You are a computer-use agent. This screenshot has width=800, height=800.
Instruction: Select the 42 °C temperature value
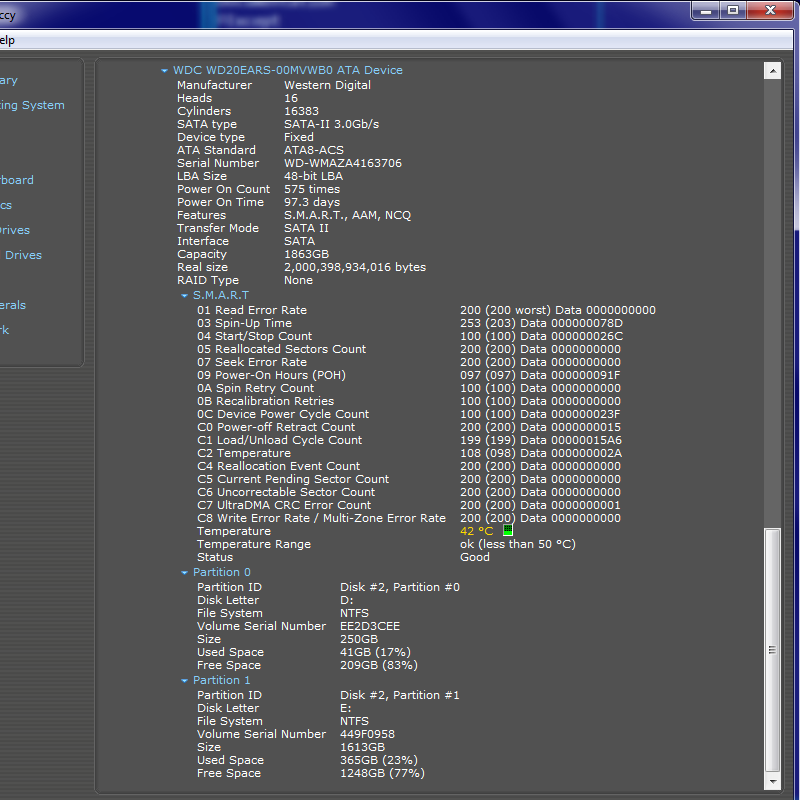point(477,531)
